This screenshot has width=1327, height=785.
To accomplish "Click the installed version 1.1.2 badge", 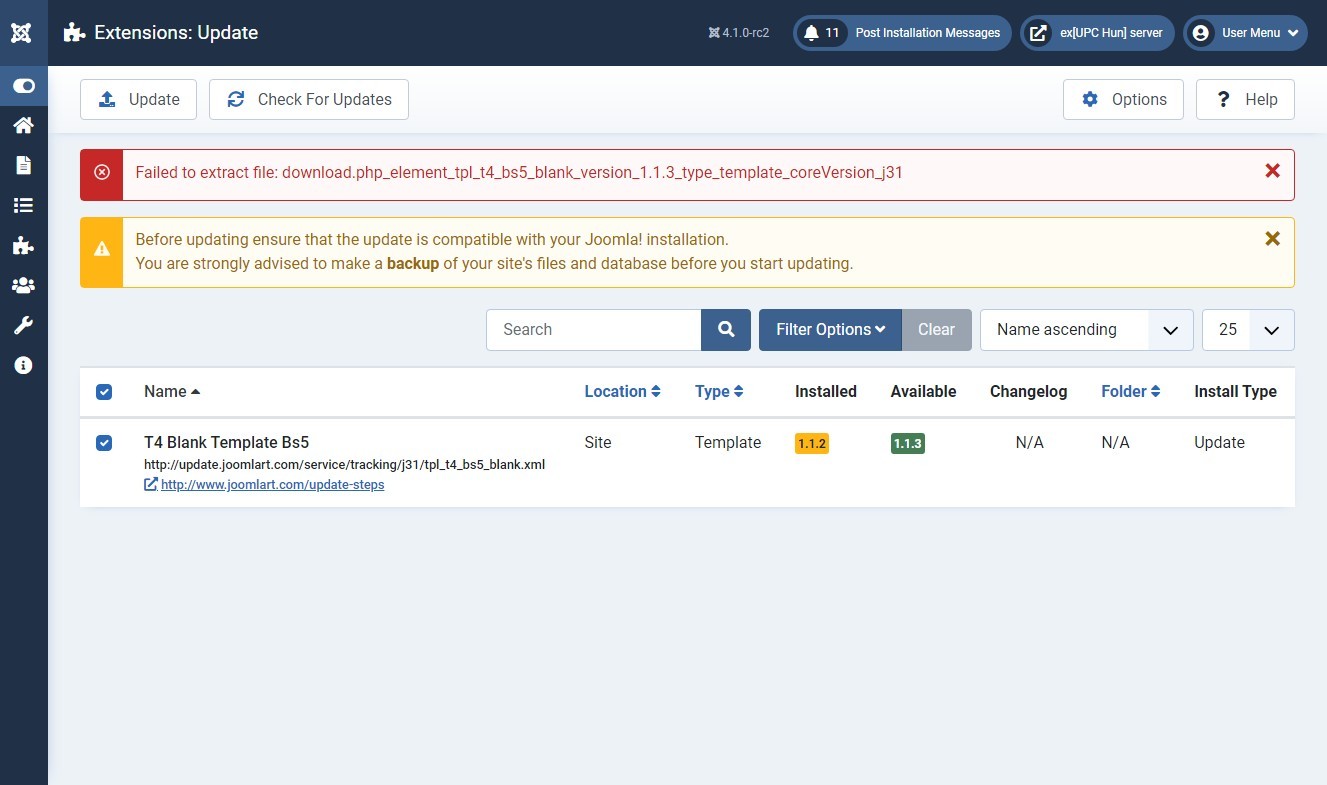I will (x=812, y=443).
